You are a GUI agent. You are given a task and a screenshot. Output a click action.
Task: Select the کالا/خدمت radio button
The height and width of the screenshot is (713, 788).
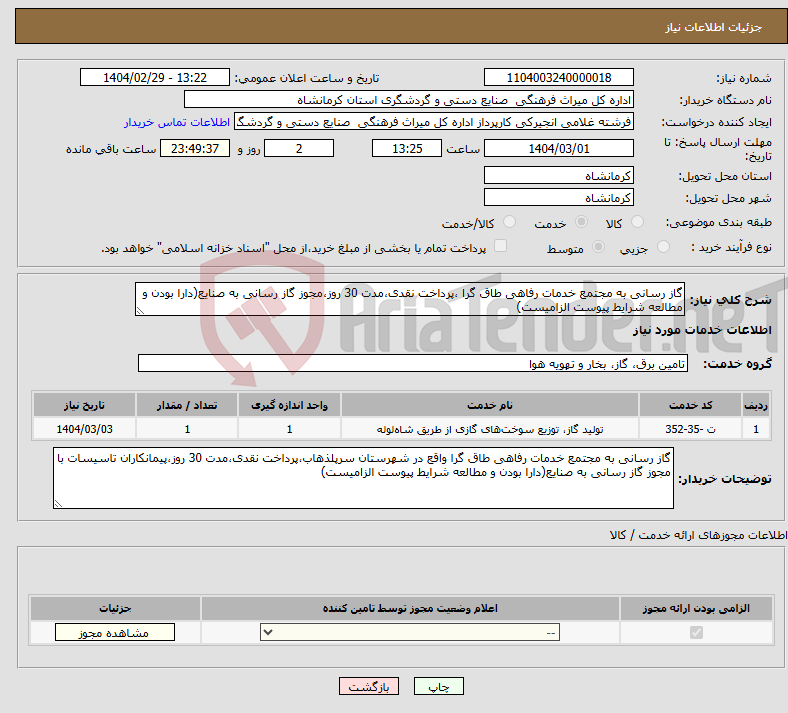click(510, 222)
